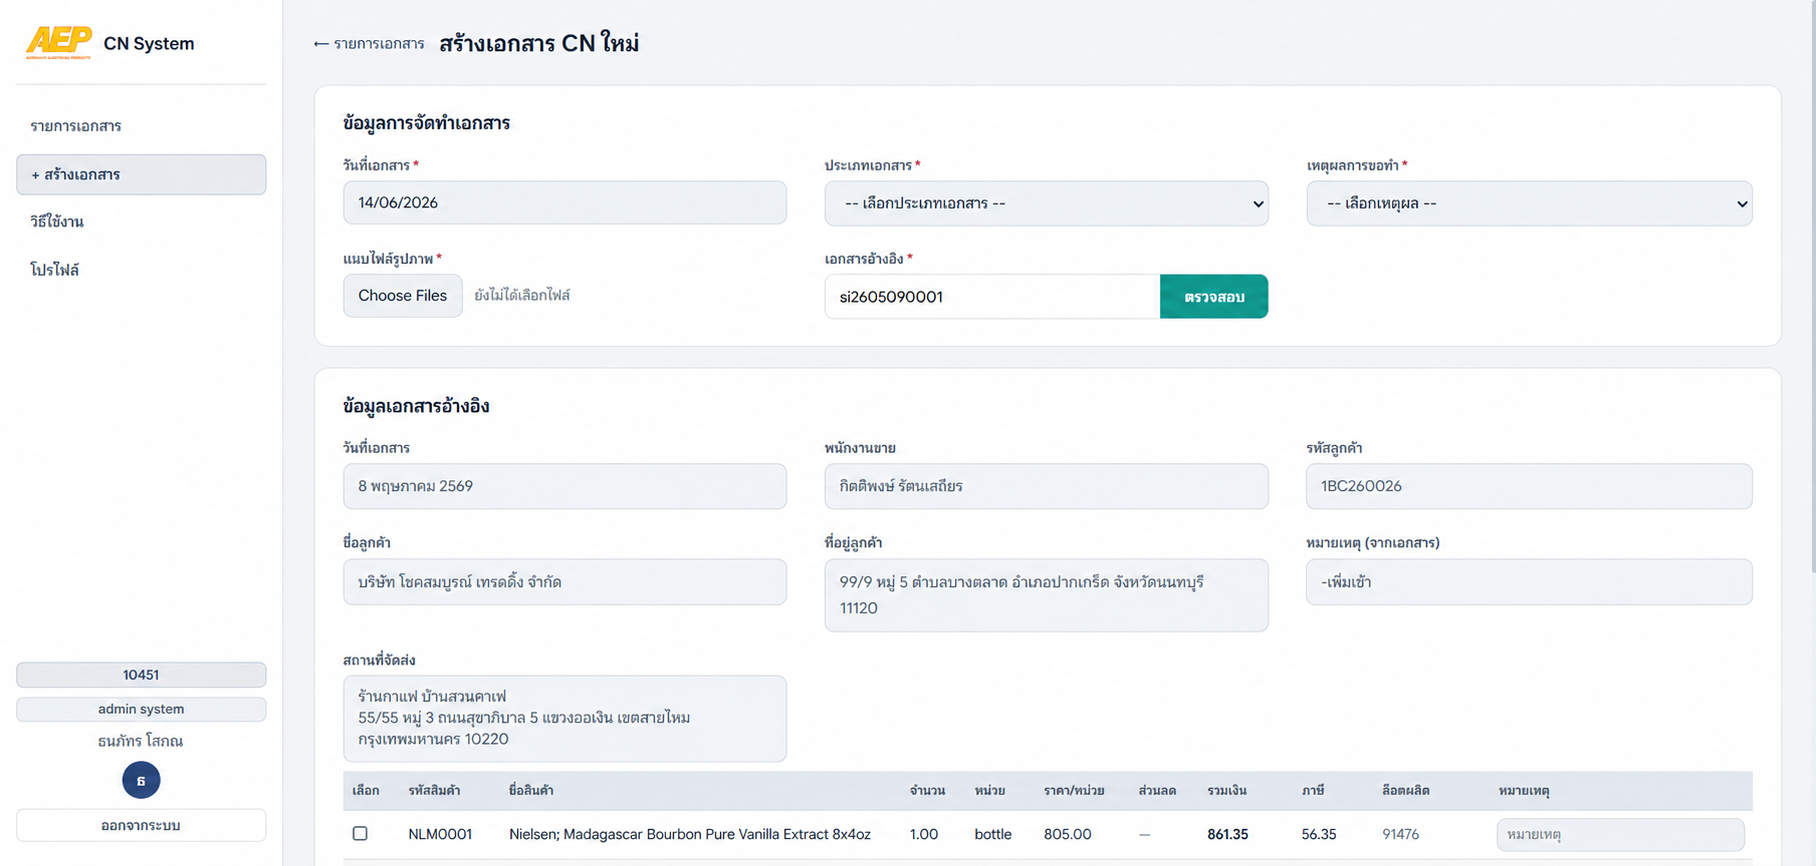Click product name Nielsen; Madagascar Bourbon Pure Vanilla
The width and height of the screenshot is (1816, 866).
[x=690, y=834]
